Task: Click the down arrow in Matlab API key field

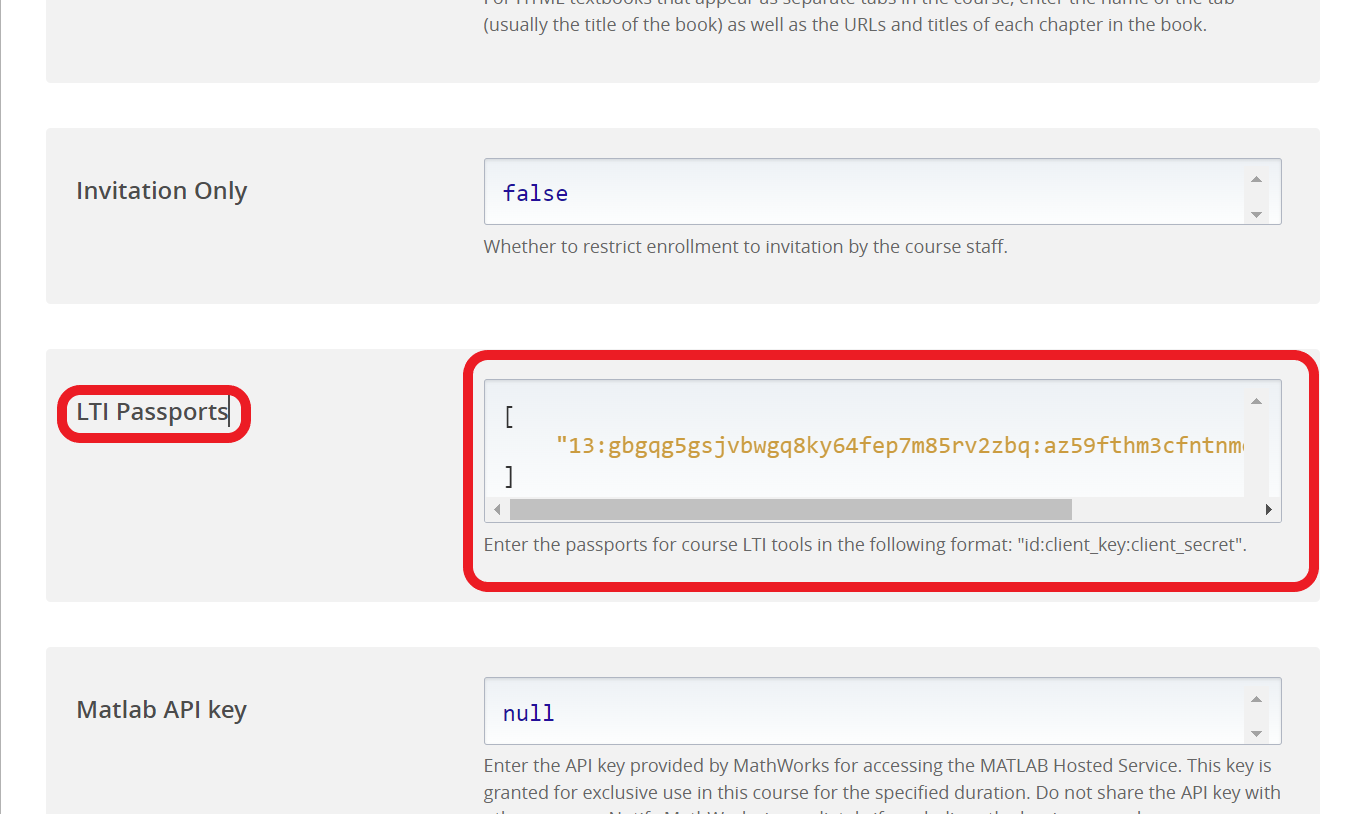Action: coord(1256,734)
